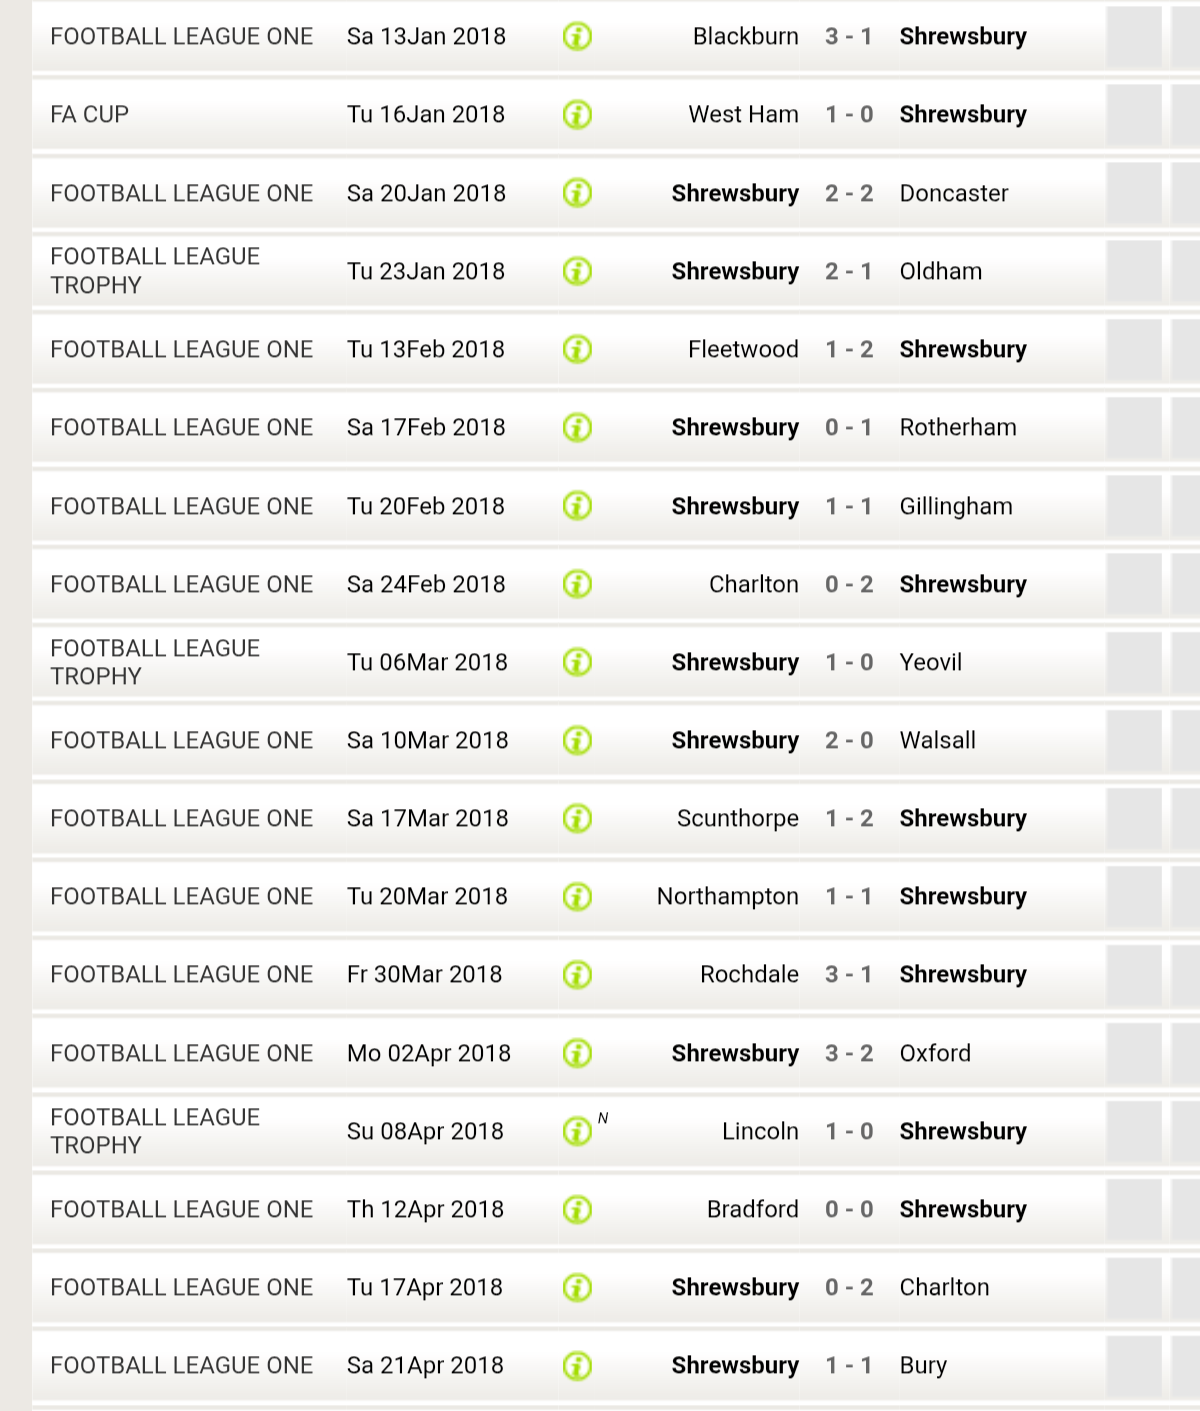The height and width of the screenshot is (1411, 1200).
Task: Click info icon for West Ham FA Cup match
Action: [x=577, y=115]
